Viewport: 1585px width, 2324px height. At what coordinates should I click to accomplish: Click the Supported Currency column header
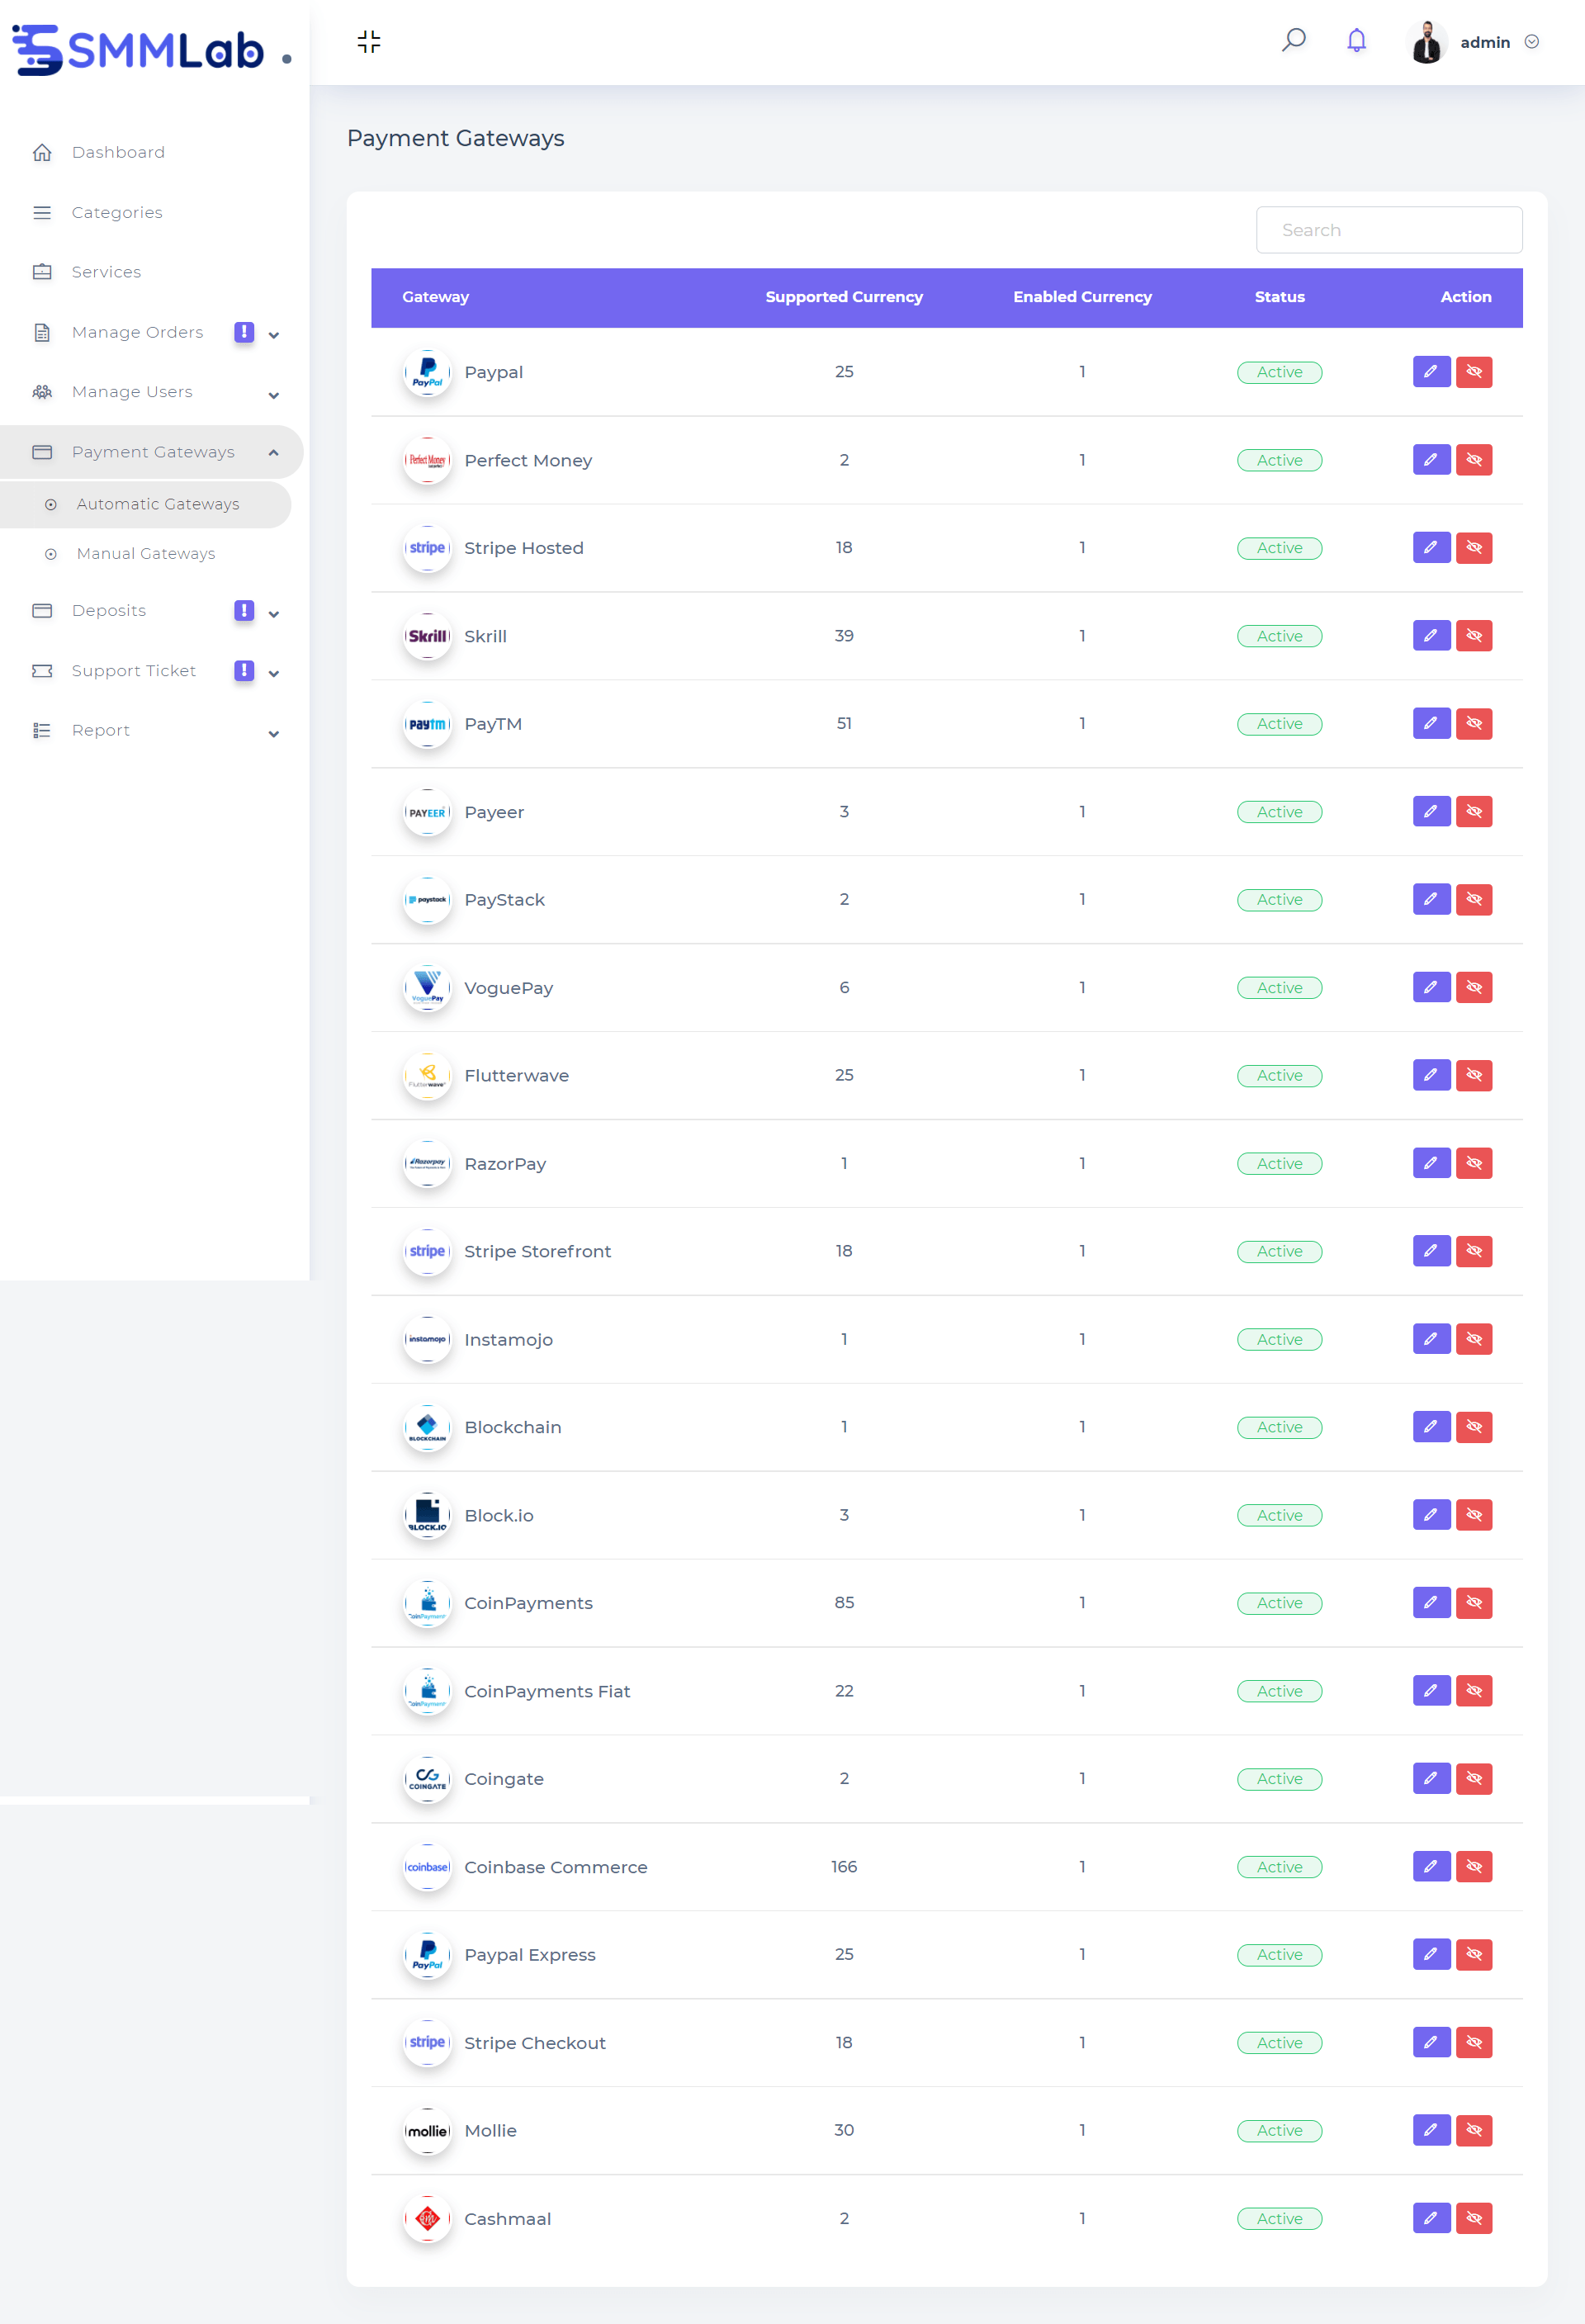click(844, 297)
